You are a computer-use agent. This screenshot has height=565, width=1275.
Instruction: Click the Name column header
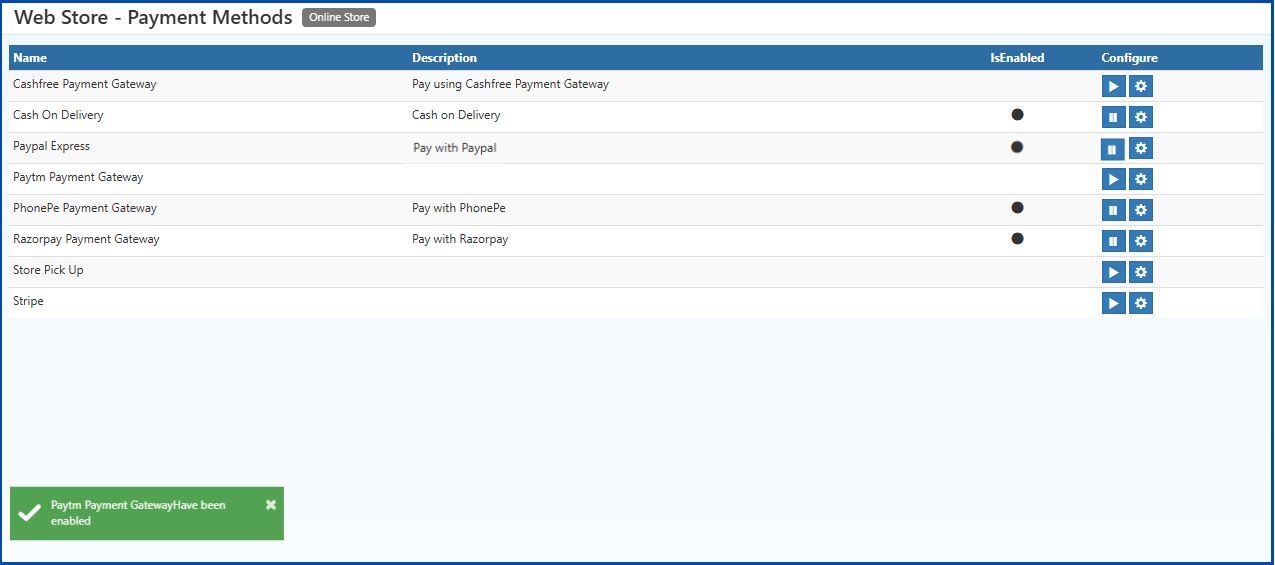pos(30,58)
